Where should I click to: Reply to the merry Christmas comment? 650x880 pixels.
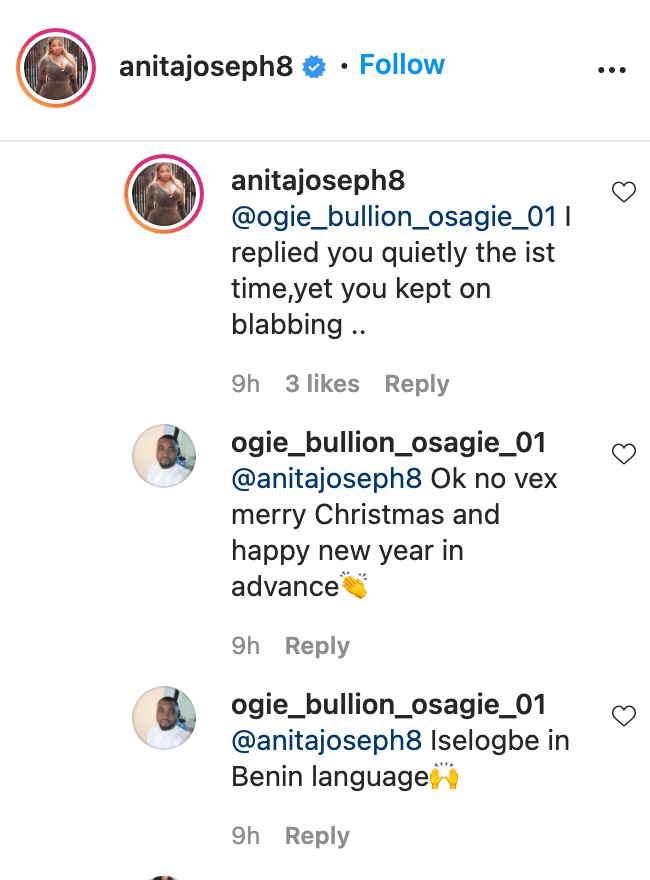[317, 646]
